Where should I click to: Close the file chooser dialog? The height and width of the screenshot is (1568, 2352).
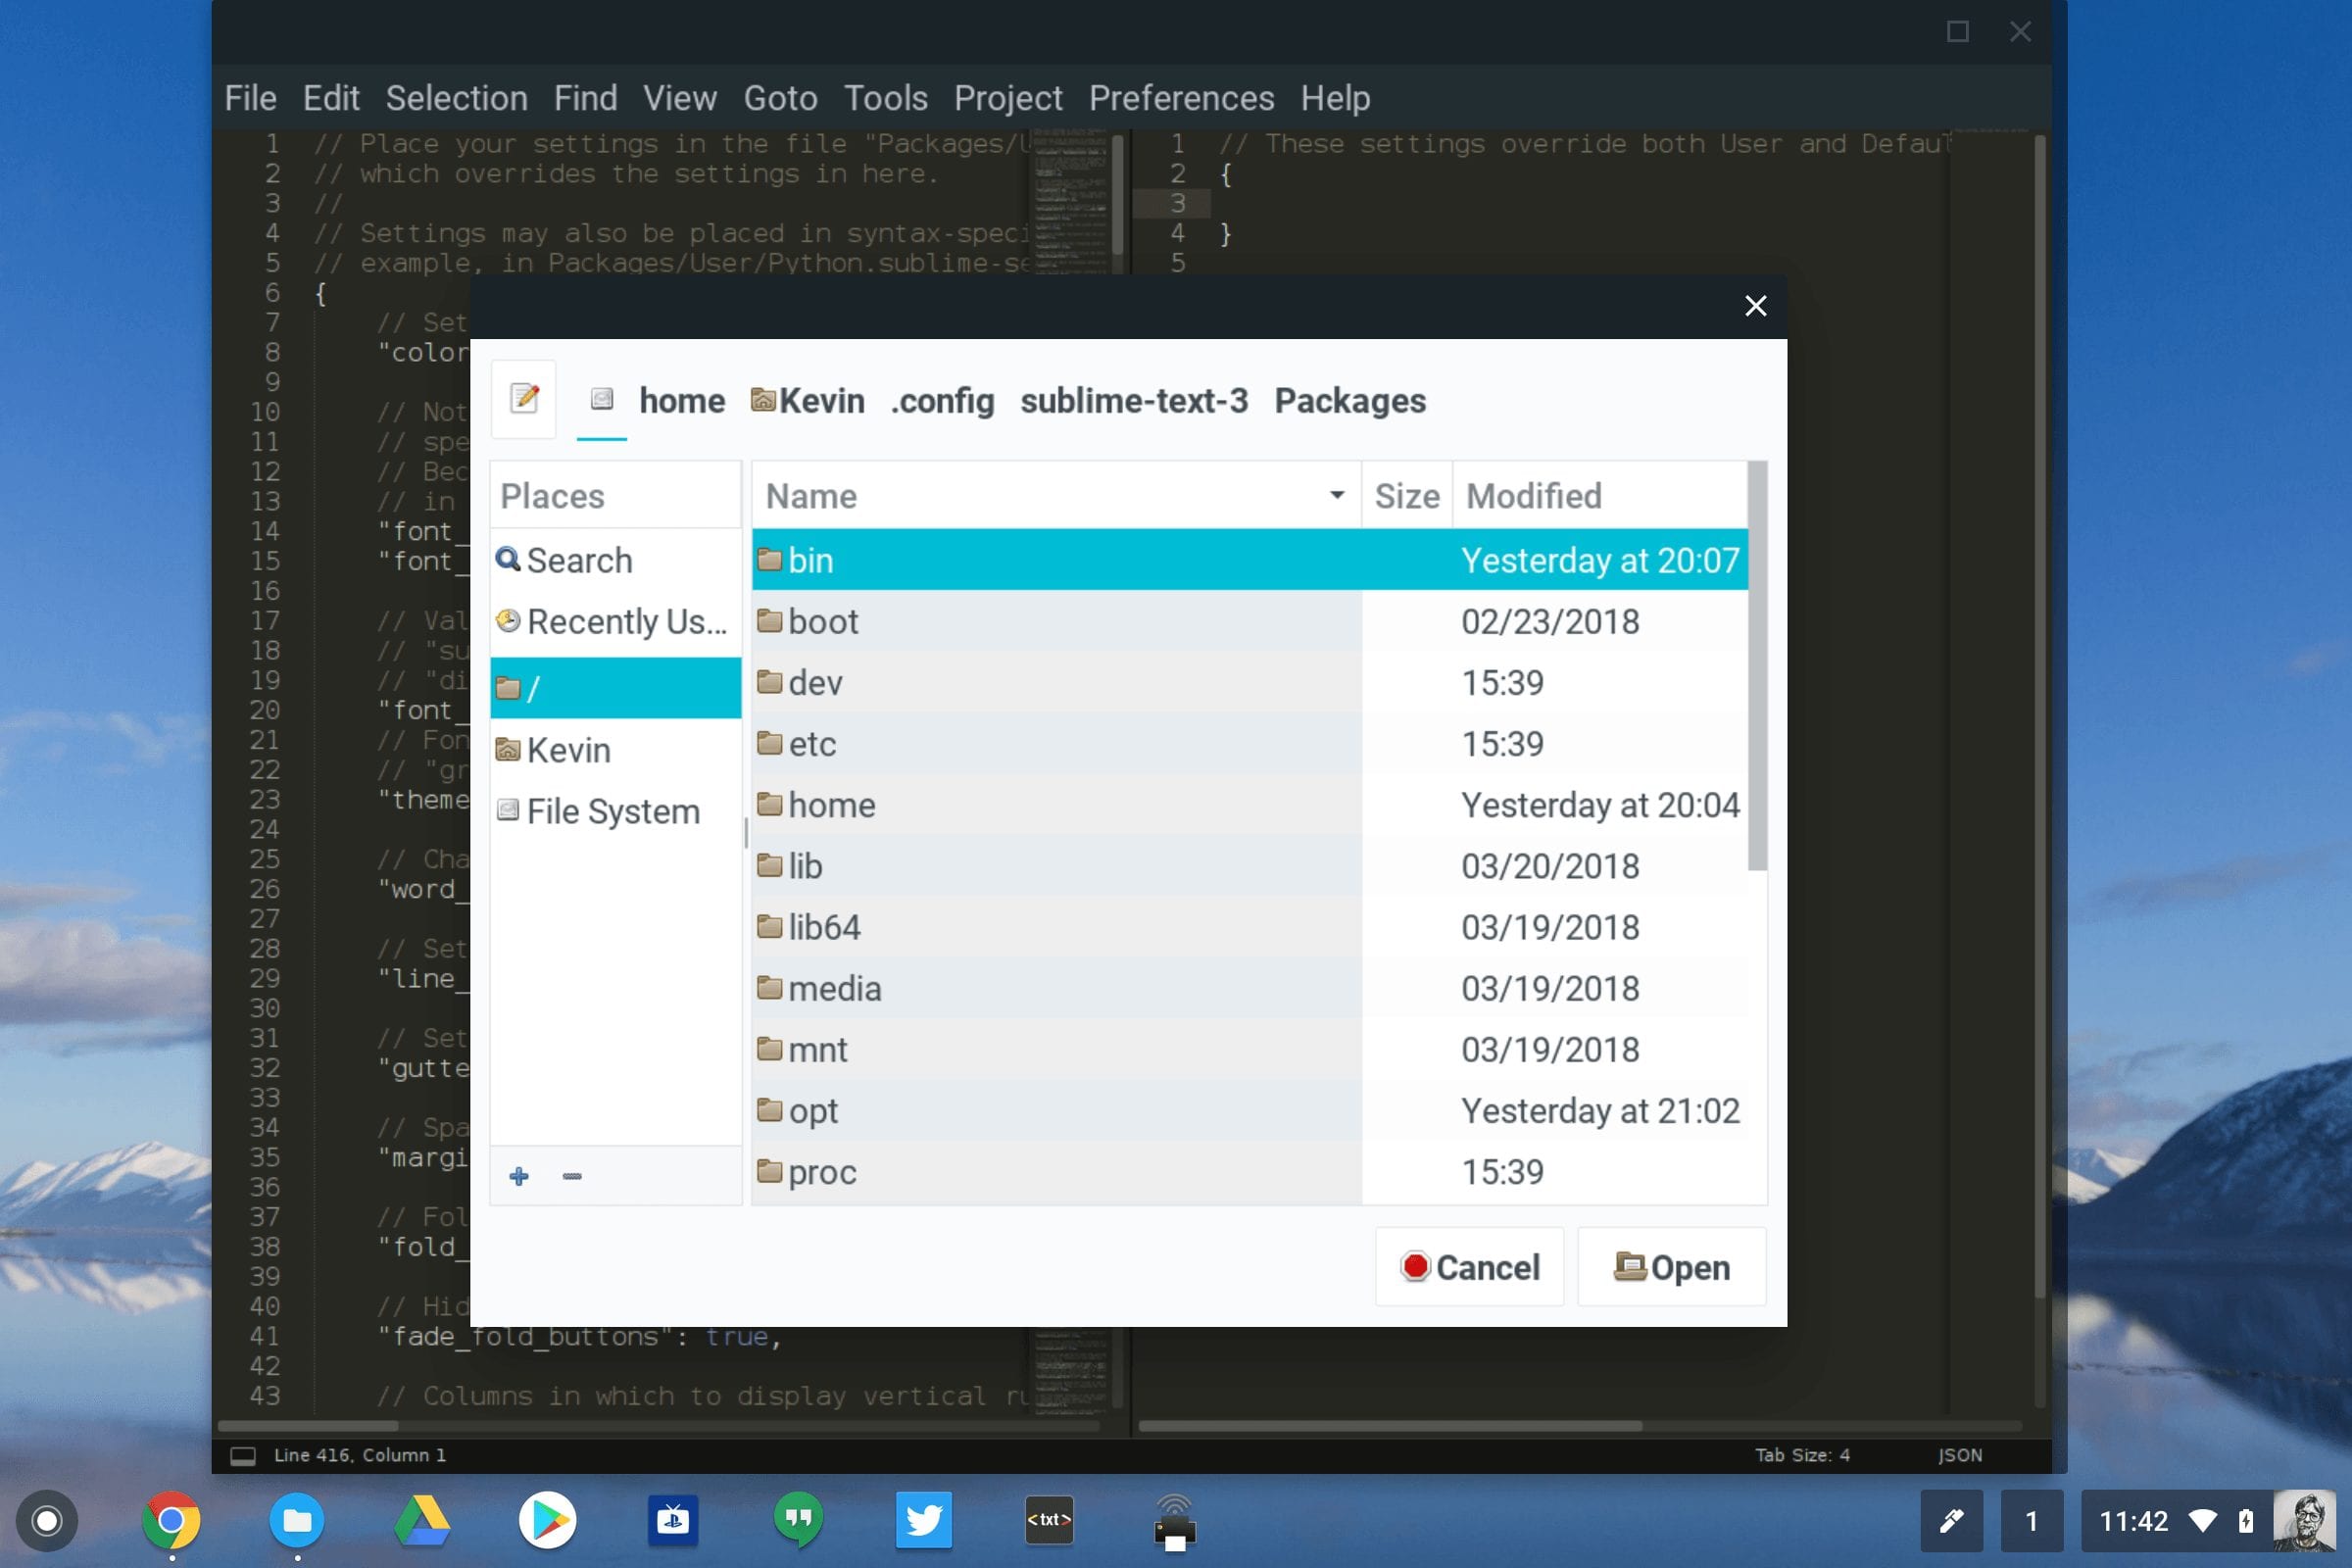coord(1755,306)
